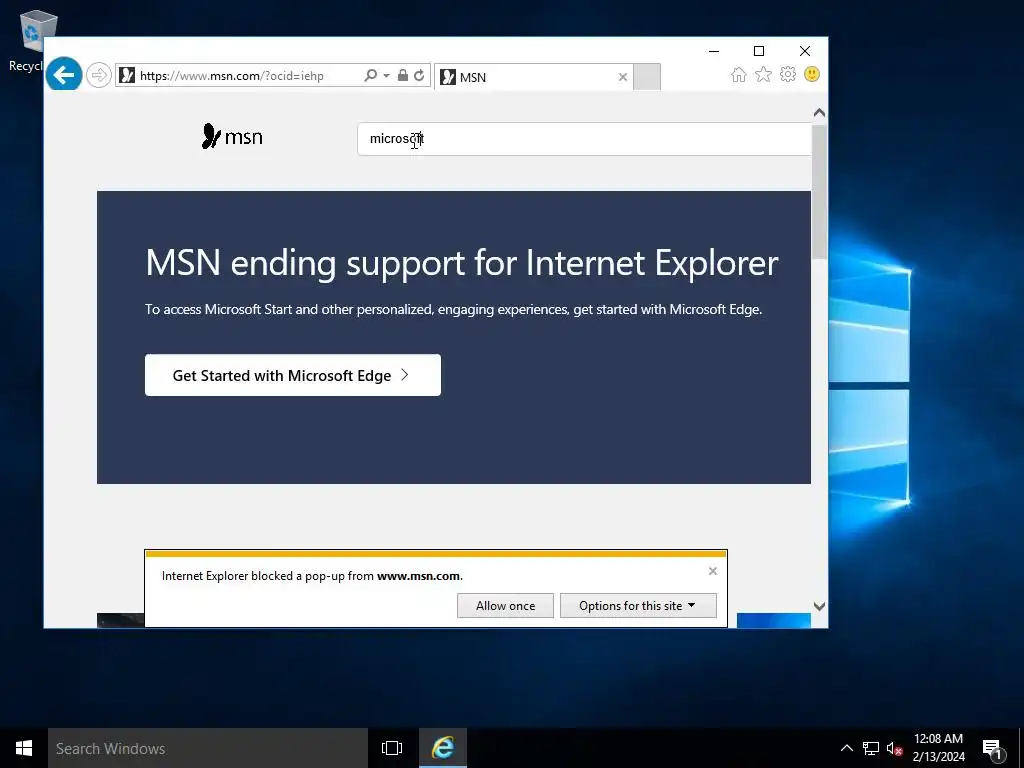Close the Internet Explorer window
The width and height of the screenshot is (1024, 768).
(805, 51)
